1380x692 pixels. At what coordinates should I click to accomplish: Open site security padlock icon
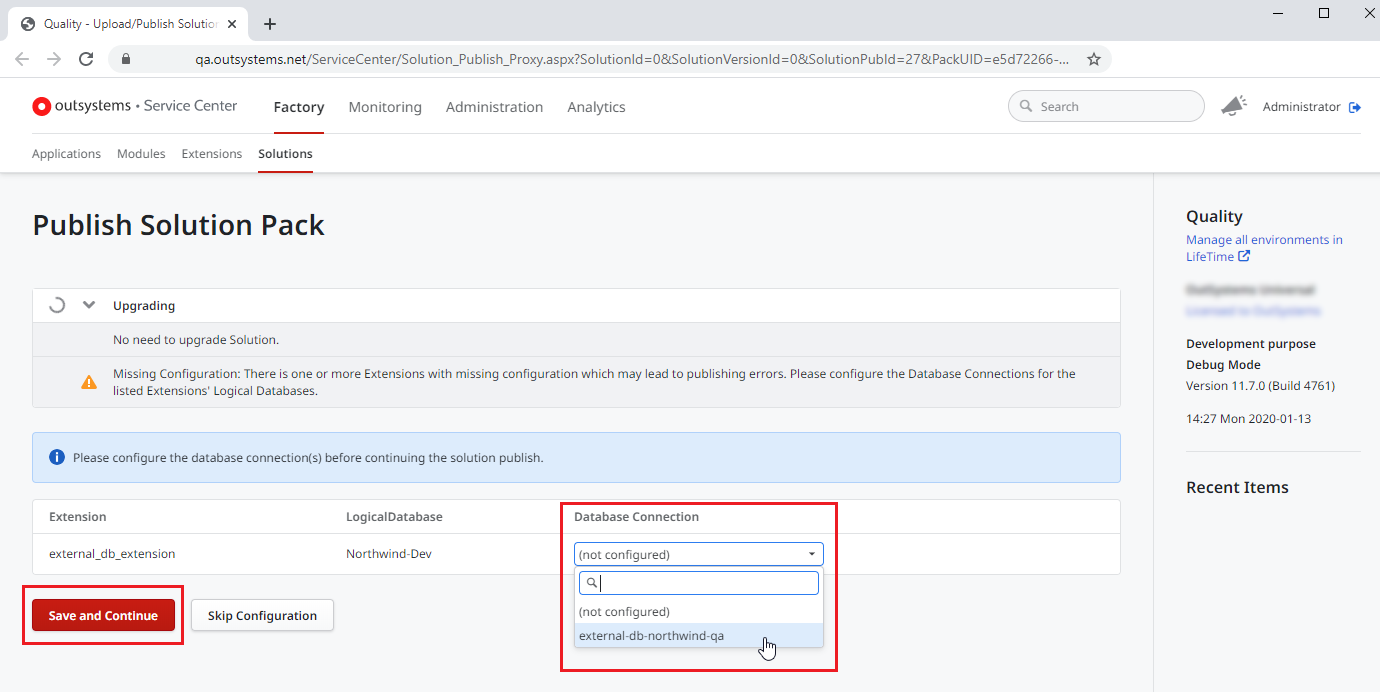(126, 59)
